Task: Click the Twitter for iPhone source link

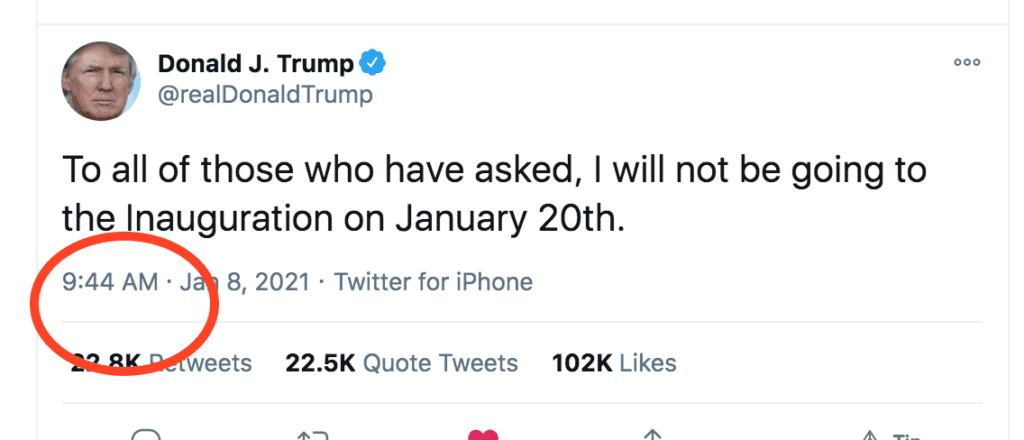Action: (433, 282)
